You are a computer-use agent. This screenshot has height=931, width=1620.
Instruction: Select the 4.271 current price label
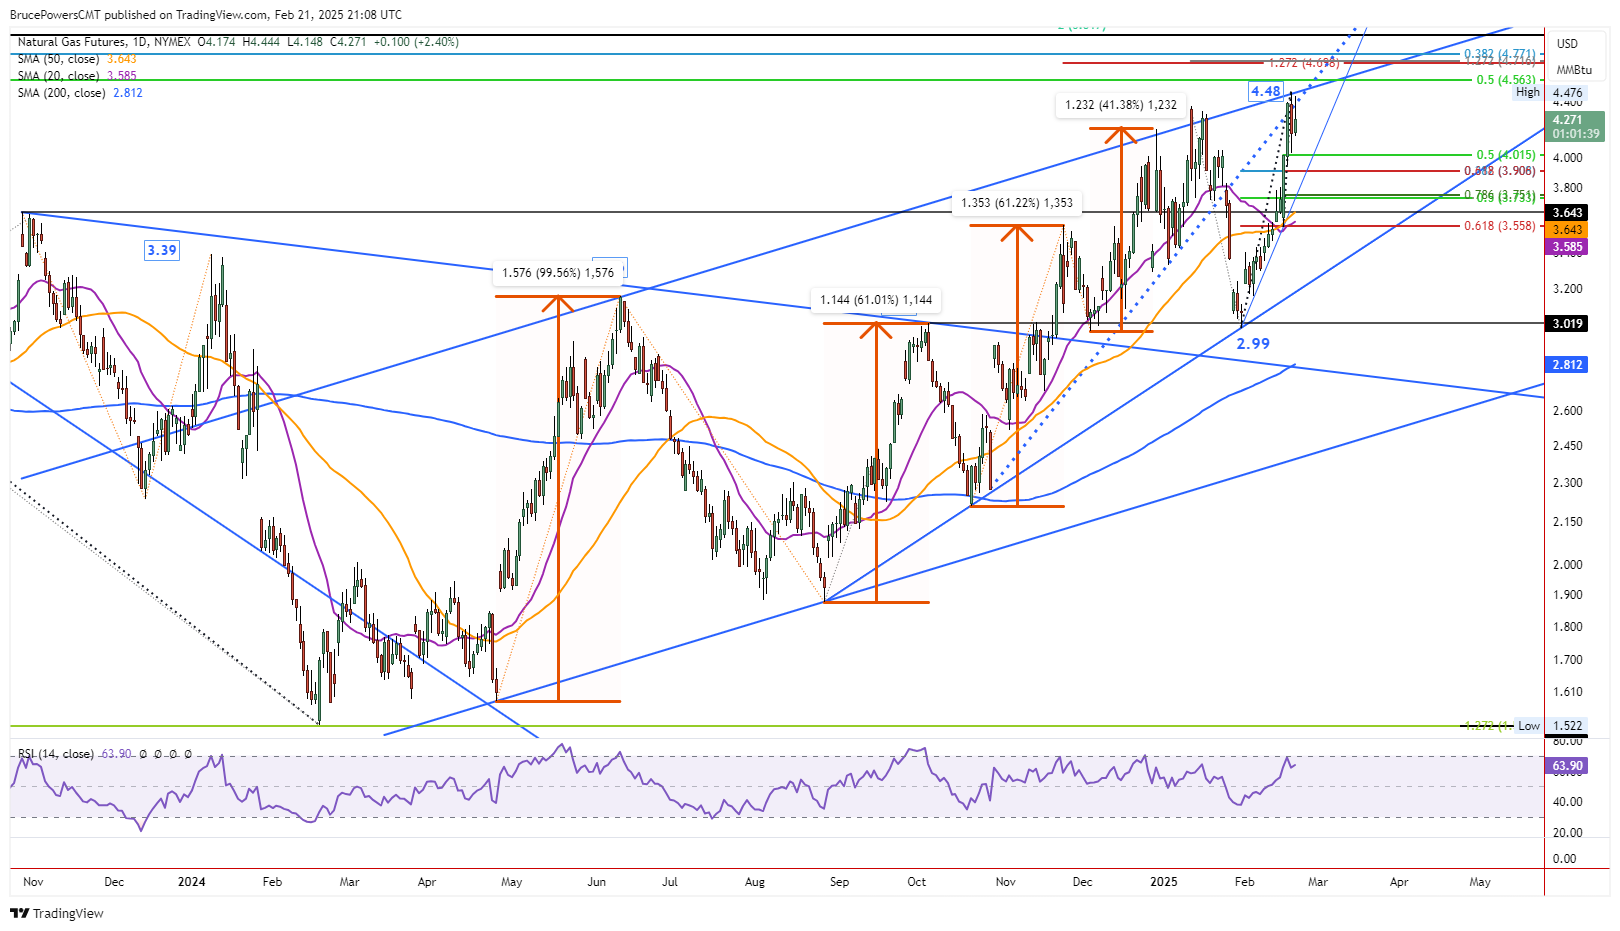1575,126
